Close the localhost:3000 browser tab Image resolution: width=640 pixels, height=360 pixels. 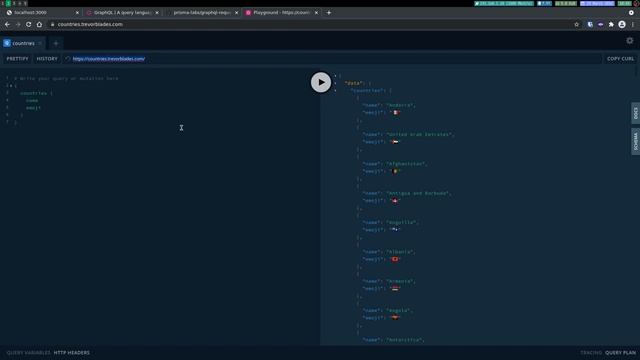point(77,13)
